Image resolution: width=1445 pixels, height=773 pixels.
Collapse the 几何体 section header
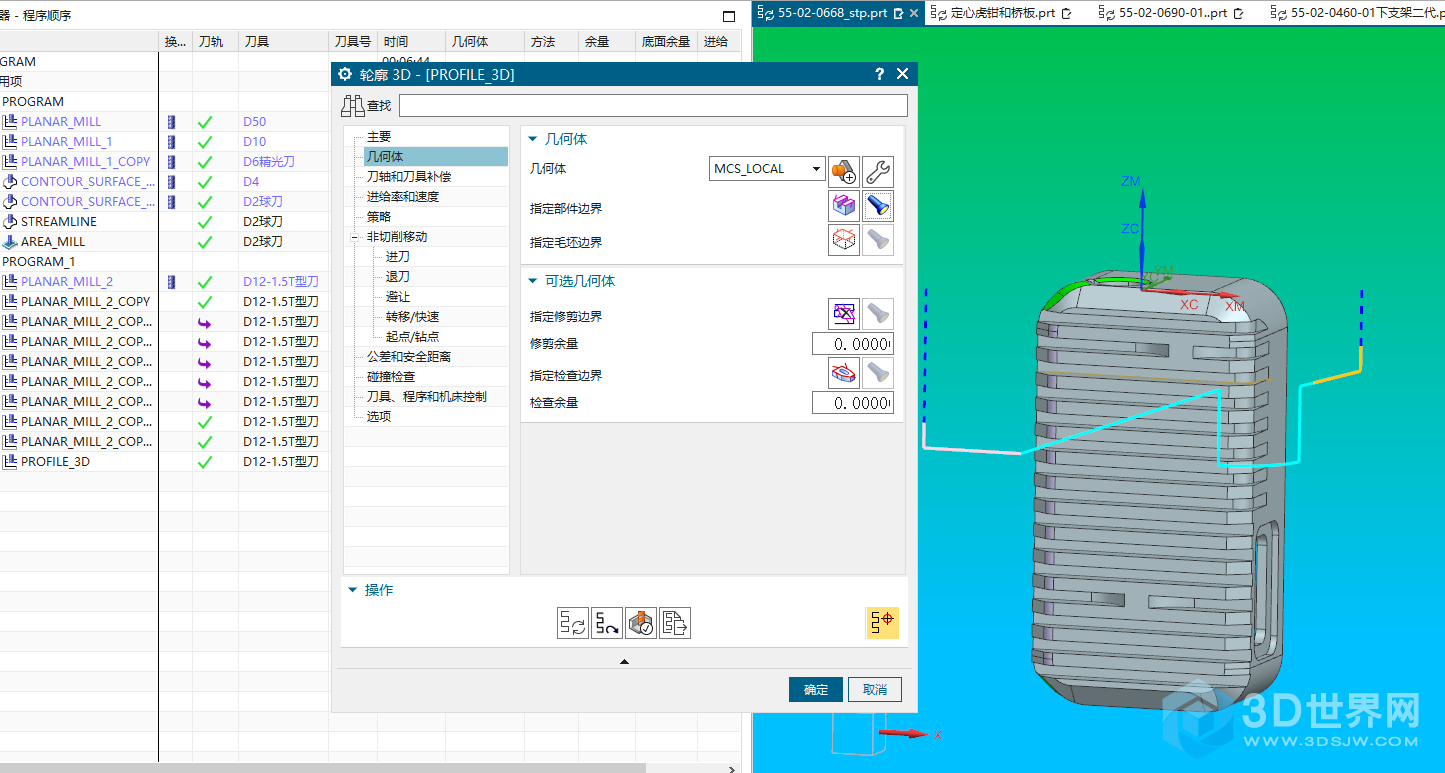(x=534, y=139)
